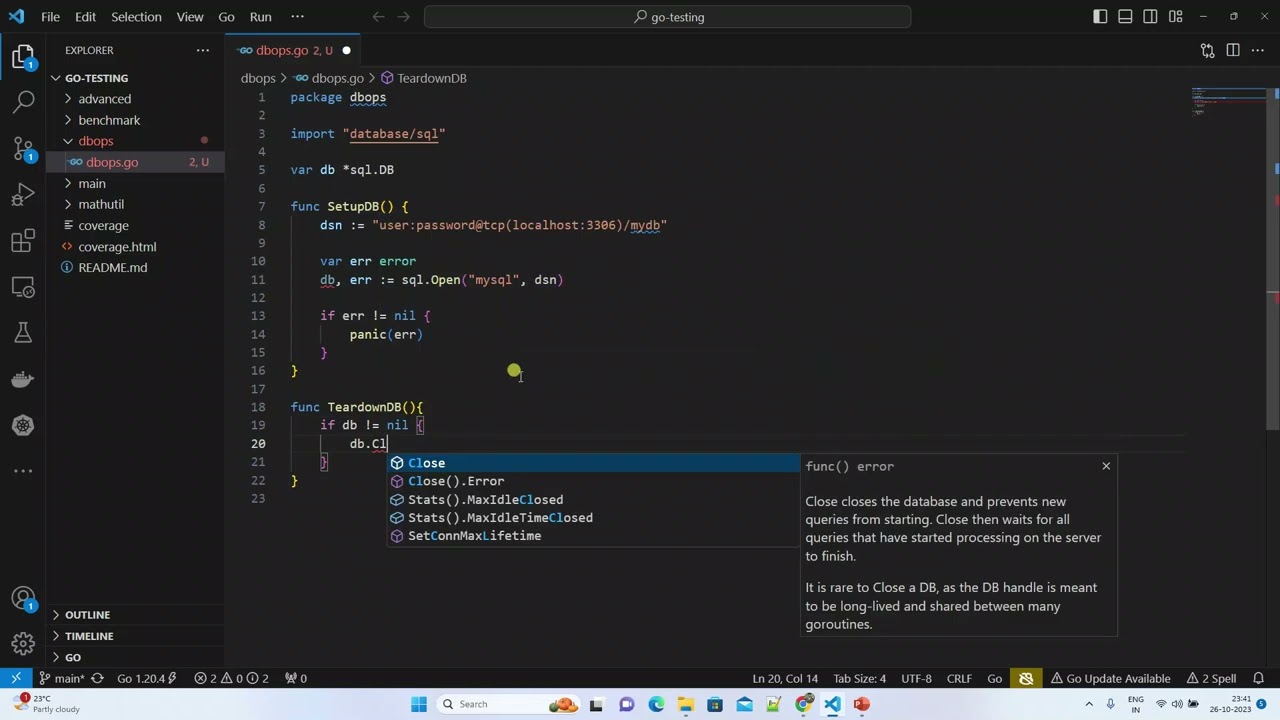The height and width of the screenshot is (720, 1280).
Task: Open Explorer views and more actions ellipsis
Action: tap(203, 50)
